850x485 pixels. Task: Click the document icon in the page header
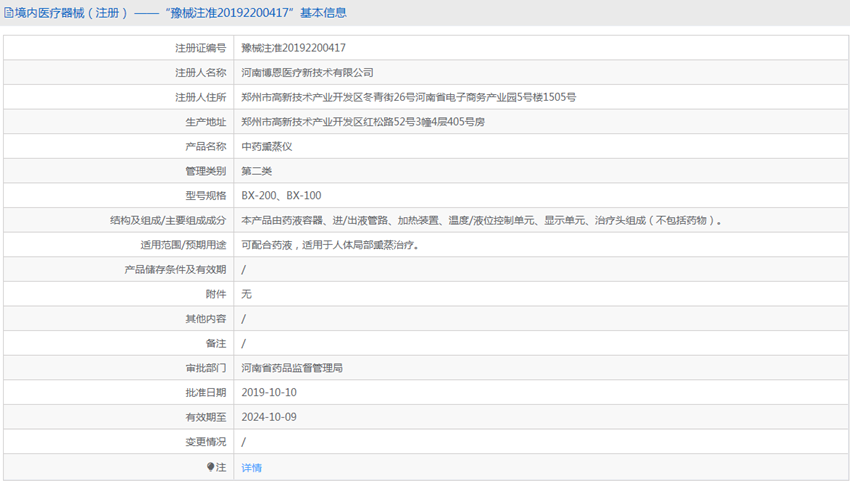(9, 13)
